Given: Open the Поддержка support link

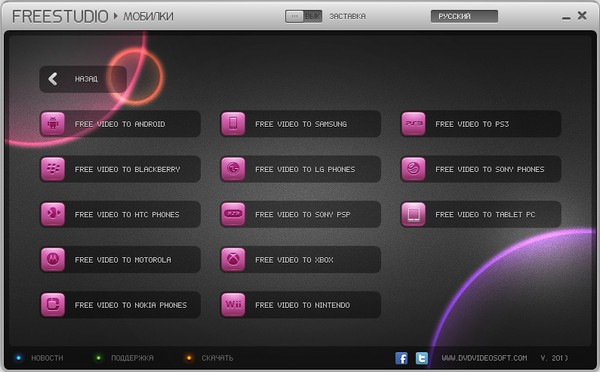Looking at the screenshot, I should [x=132, y=358].
